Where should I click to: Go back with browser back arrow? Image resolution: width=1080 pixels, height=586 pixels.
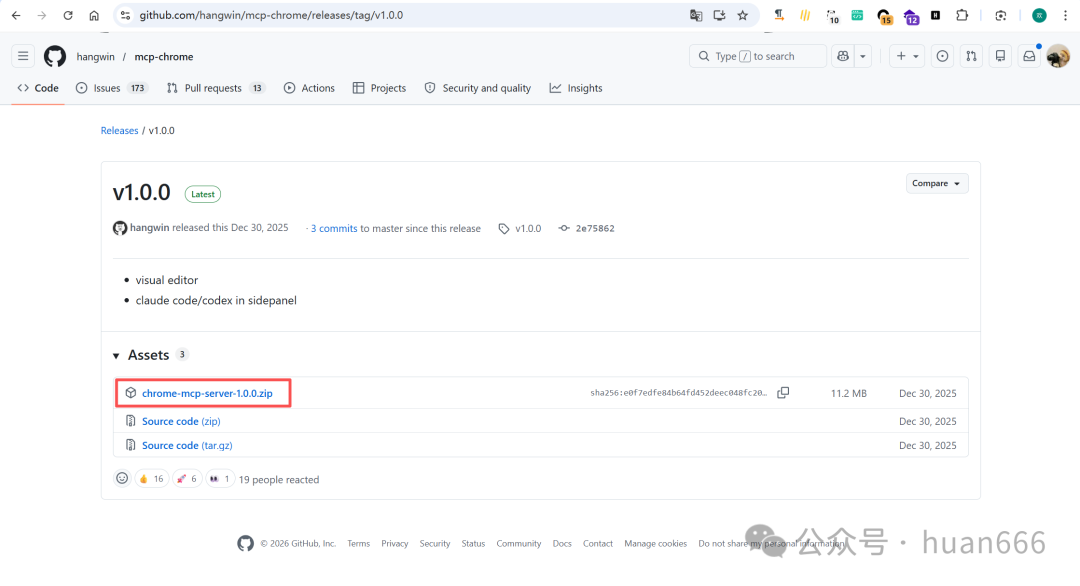coord(16,15)
